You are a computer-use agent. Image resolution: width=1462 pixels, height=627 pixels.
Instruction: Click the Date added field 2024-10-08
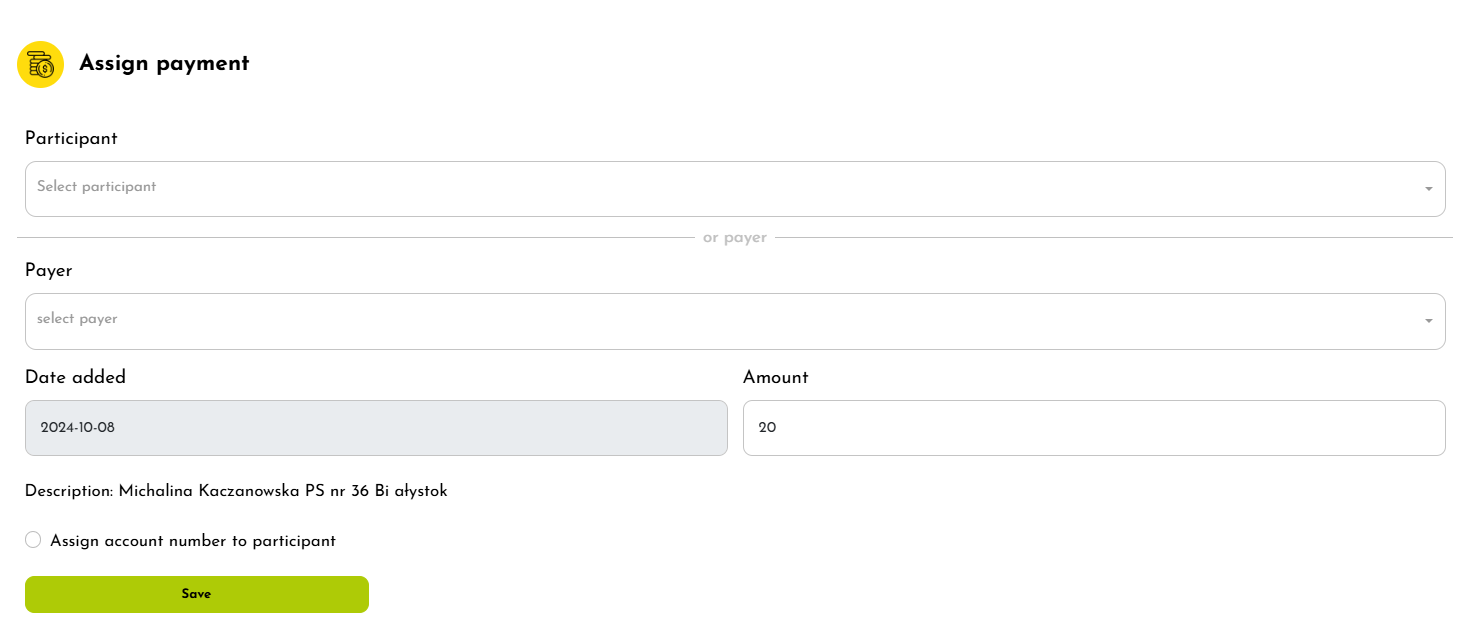click(376, 428)
